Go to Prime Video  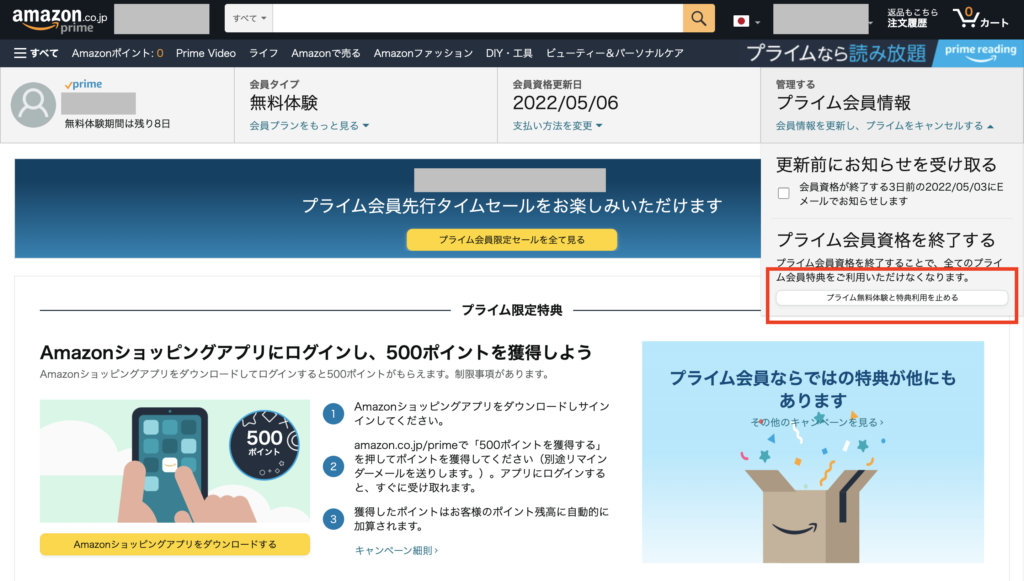point(206,53)
